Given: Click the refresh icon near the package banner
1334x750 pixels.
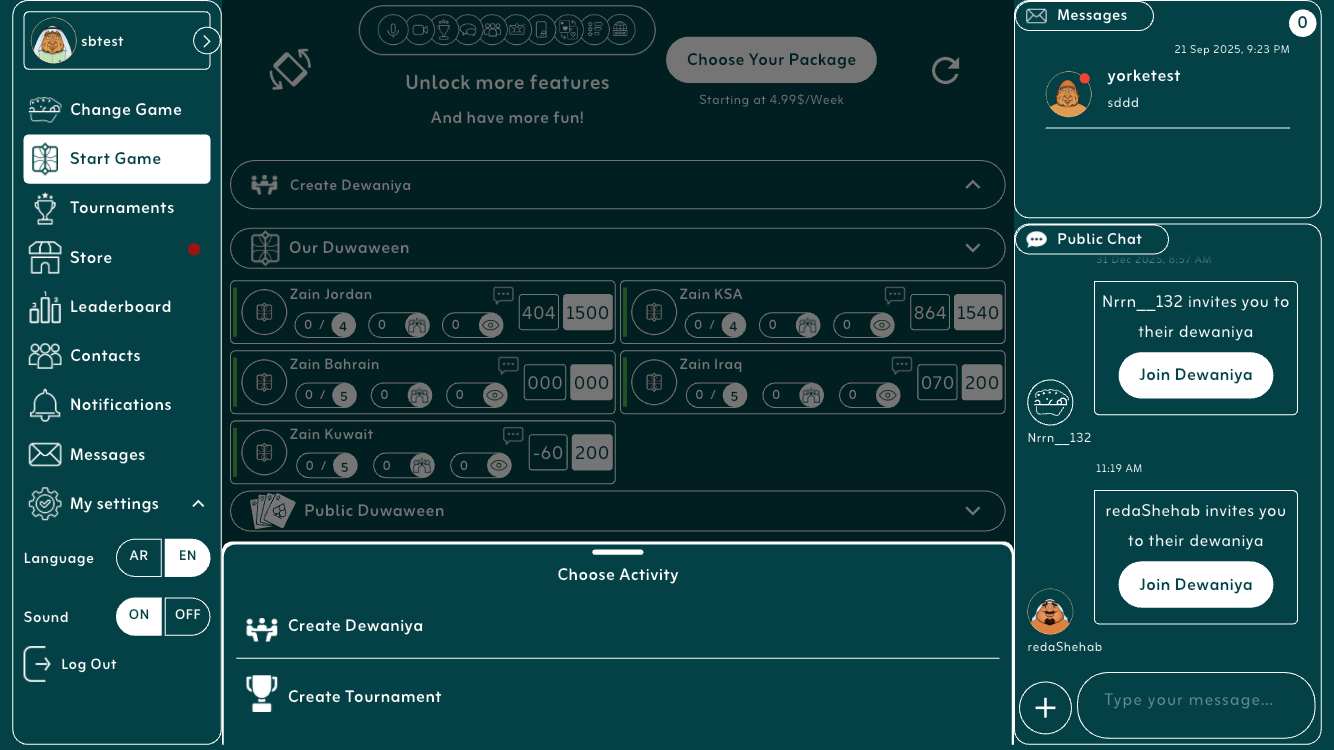Looking at the screenshot, I should [945, 70].
